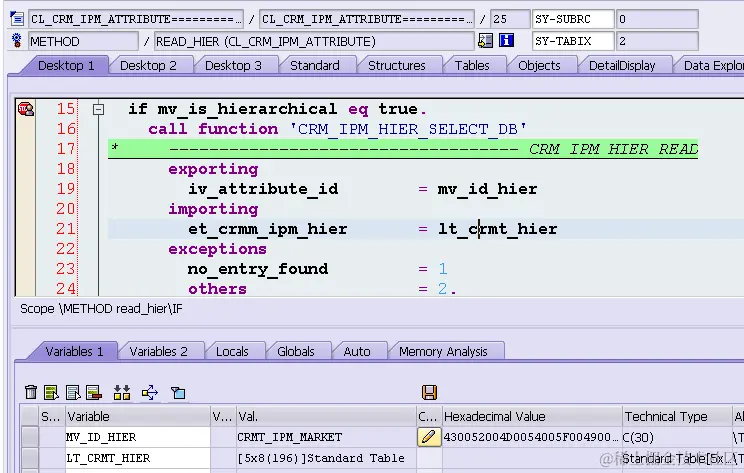Click the orange floppy disk save icon
744x473 pixels.
click(x=429, y=392)
